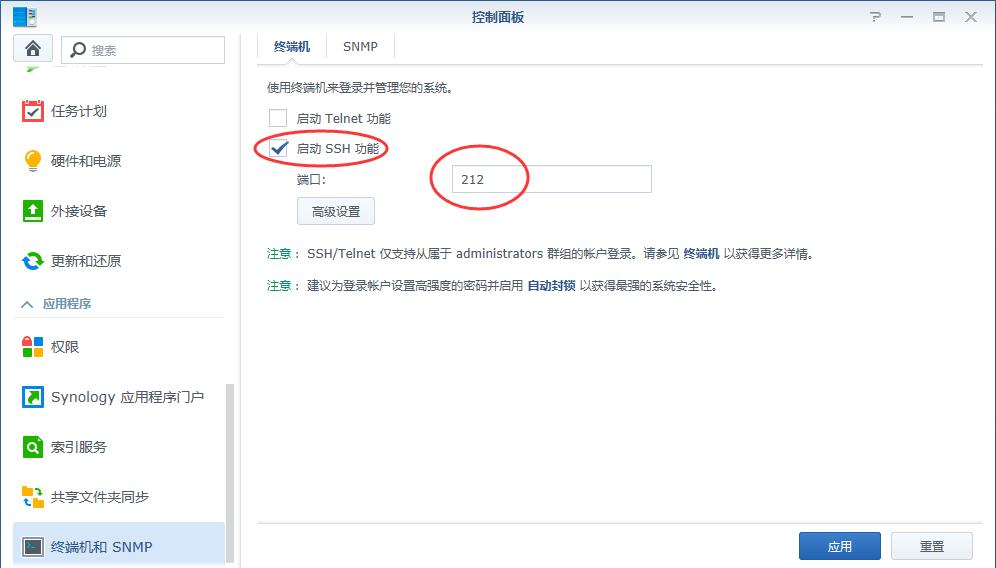Select 索引服务 indexing service icon
This screenshot has width=996, height=568.
(33, 447)
